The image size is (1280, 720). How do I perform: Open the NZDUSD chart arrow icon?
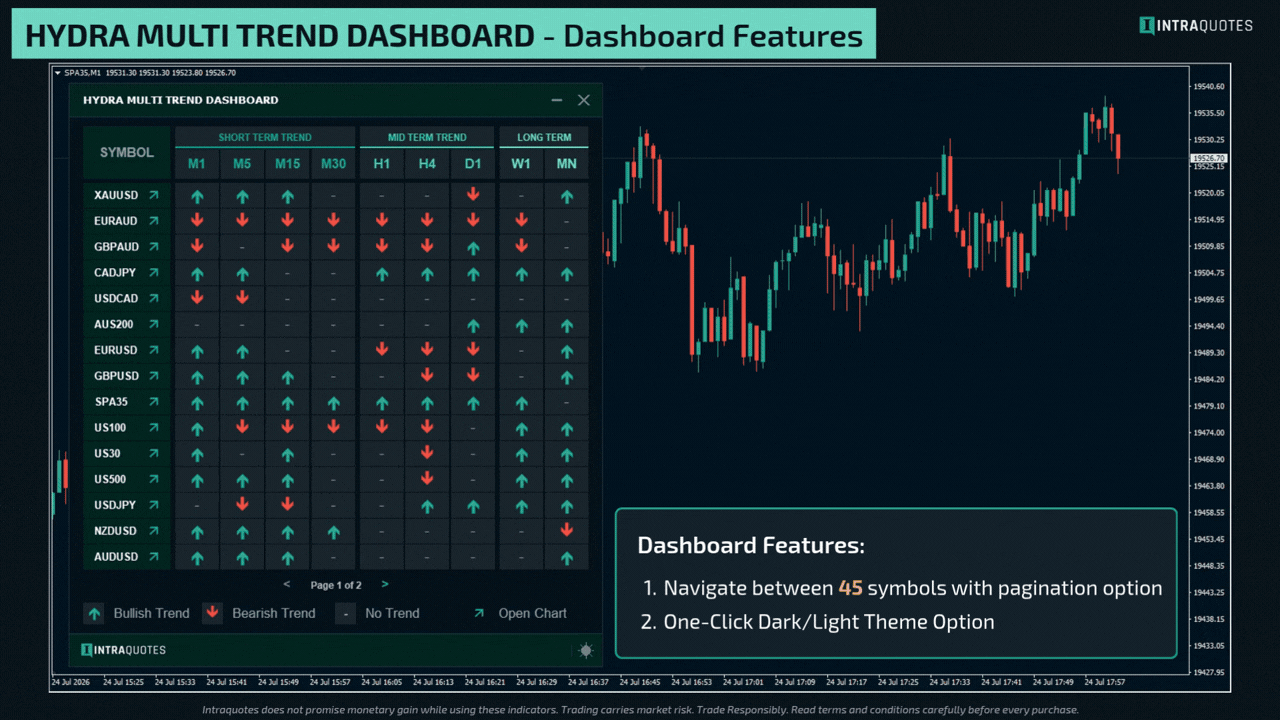point(154,531)
